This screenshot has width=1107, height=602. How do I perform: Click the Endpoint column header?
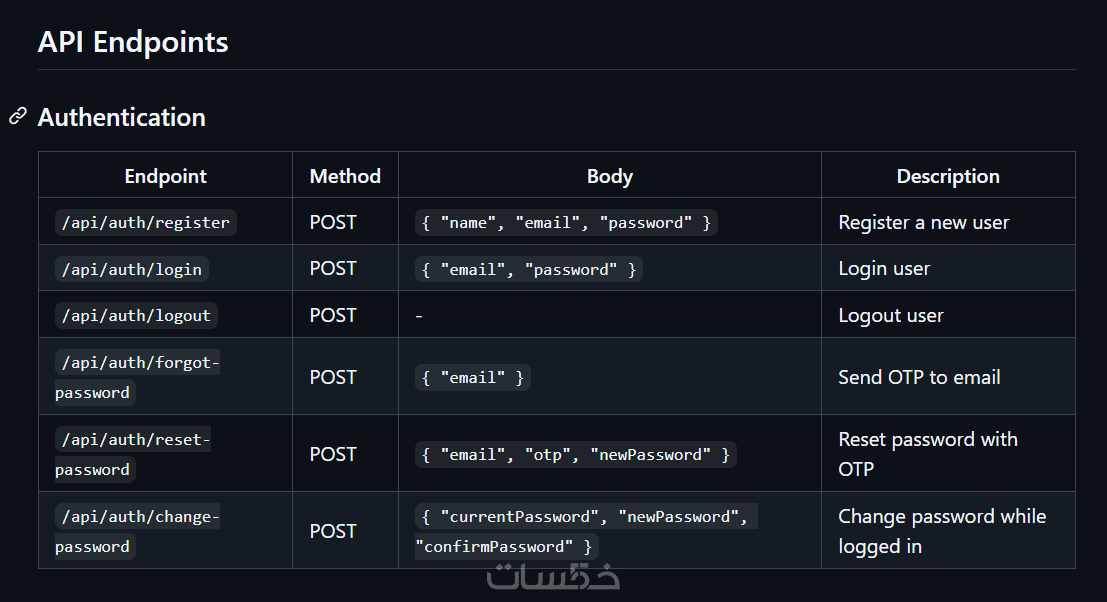click(x=165, y=176)
